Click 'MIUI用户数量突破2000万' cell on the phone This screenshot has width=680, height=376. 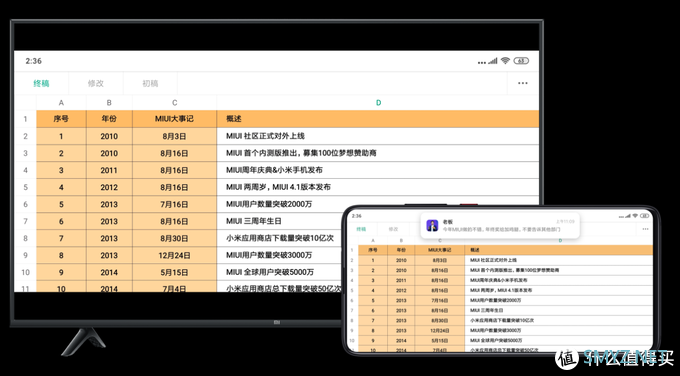click(559, 300)
